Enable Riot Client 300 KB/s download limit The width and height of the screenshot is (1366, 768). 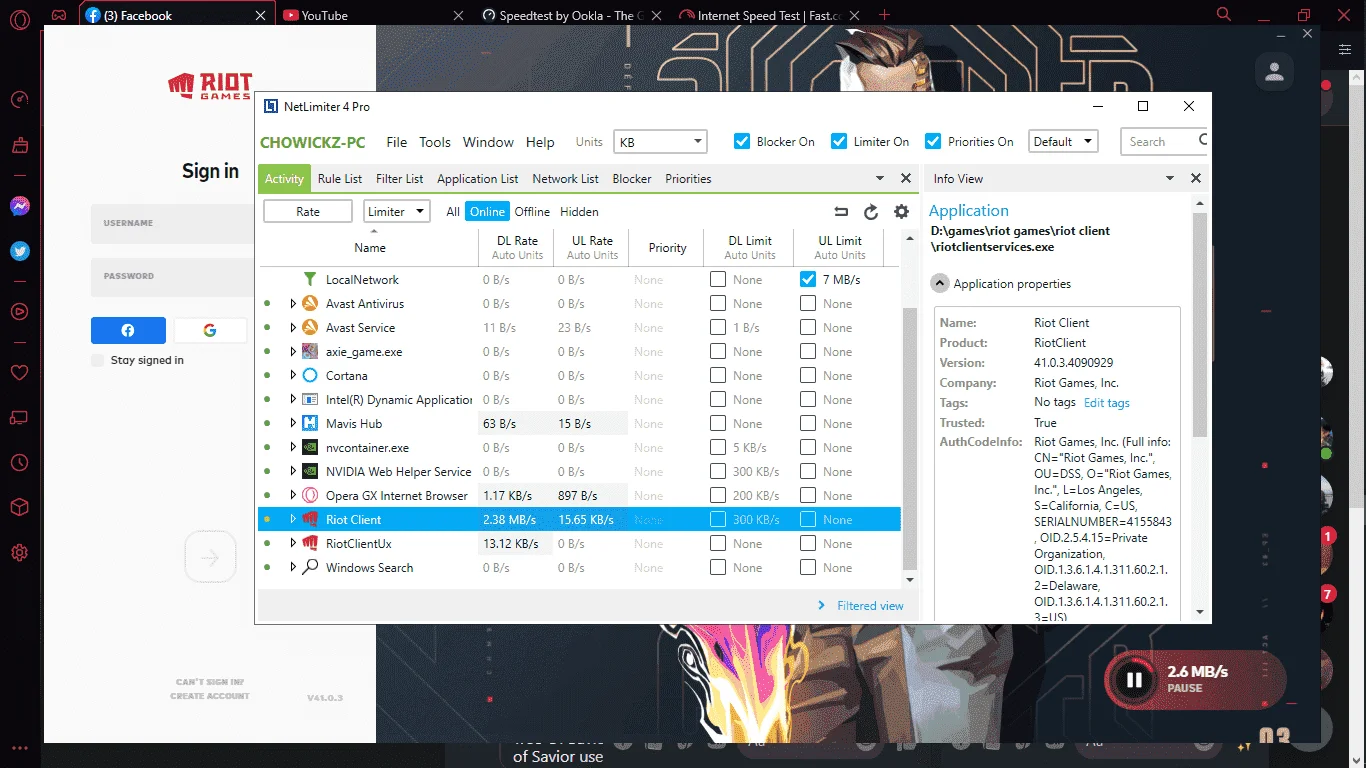[x=718, y=520]
